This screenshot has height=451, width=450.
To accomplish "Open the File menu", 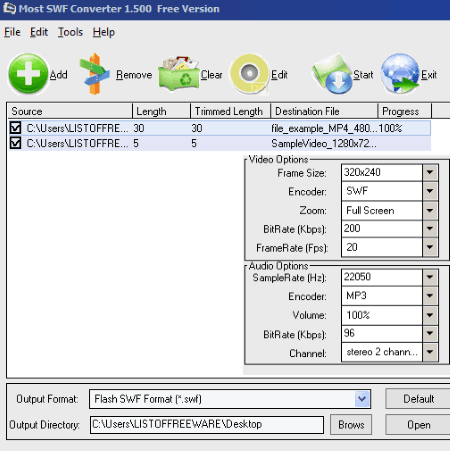I will (x=12, y=32).
